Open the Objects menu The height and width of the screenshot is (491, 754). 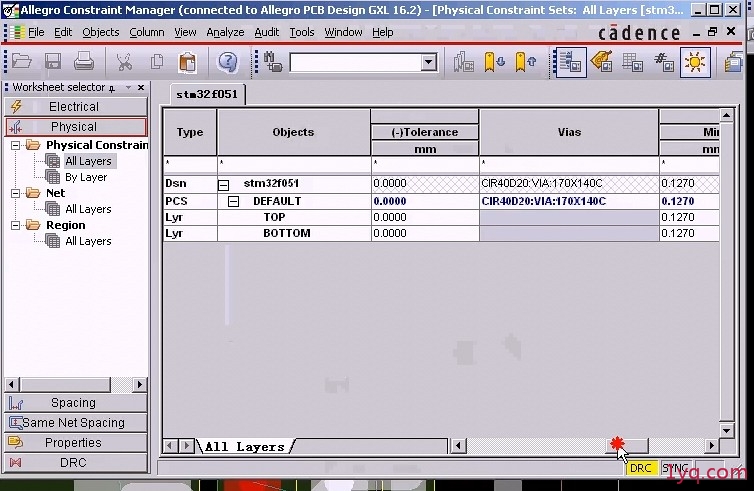101,32
